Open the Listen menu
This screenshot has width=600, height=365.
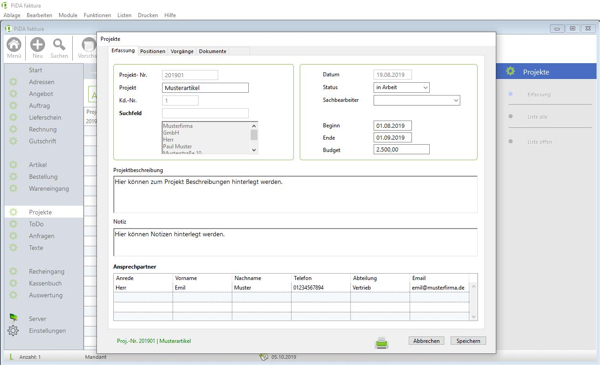point(124,15)
